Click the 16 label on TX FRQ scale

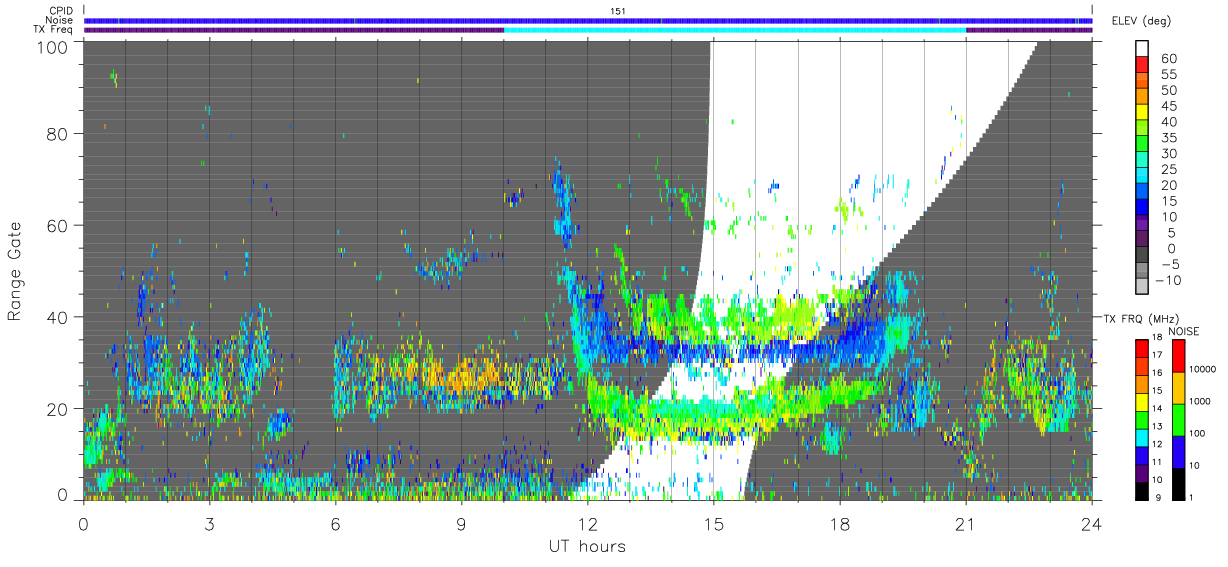[1155, 373]
